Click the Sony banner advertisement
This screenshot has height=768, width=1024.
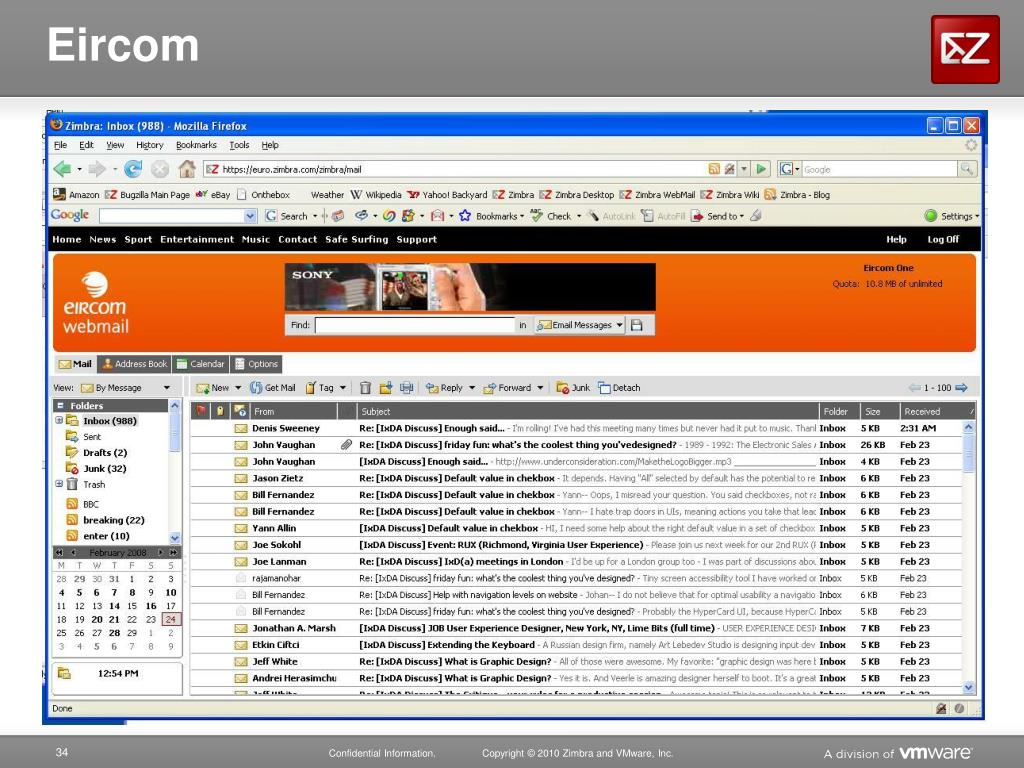(x=470, y=287)
